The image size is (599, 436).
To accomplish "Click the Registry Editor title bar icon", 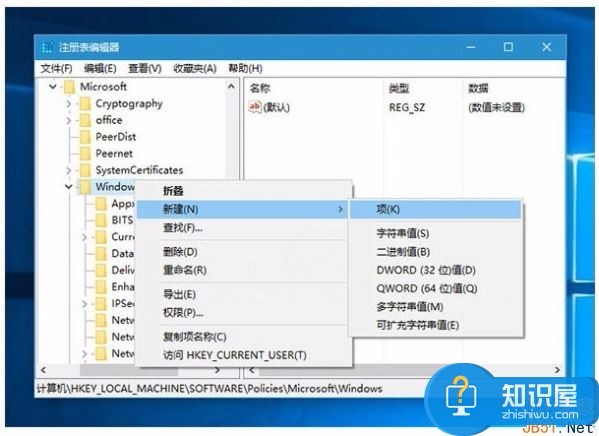I will [47, 47].
